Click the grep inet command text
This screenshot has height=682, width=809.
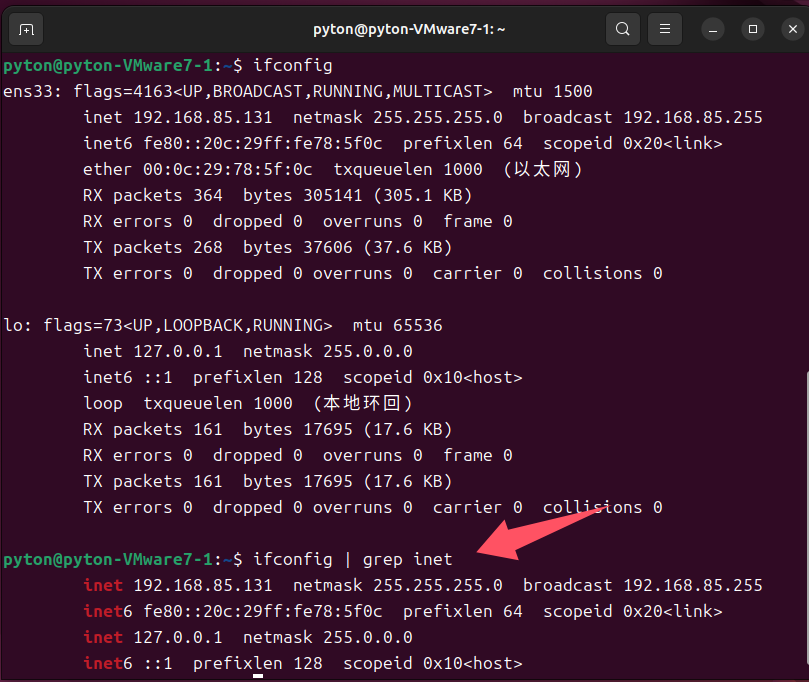[x=407, y=559]
